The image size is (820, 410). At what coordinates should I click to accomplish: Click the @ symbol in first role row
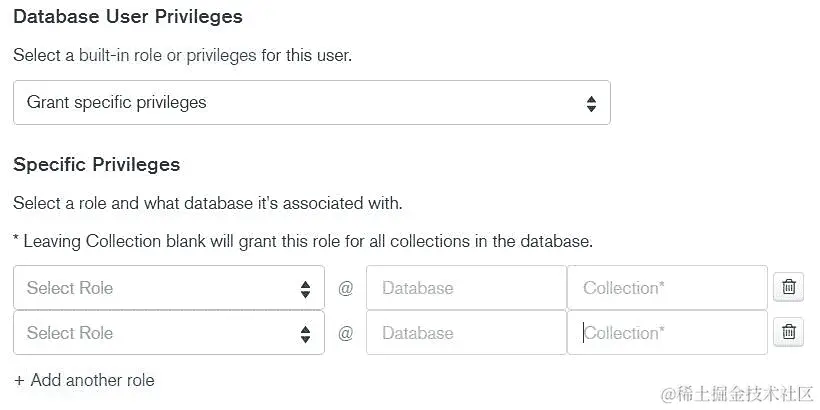(346, 288)
